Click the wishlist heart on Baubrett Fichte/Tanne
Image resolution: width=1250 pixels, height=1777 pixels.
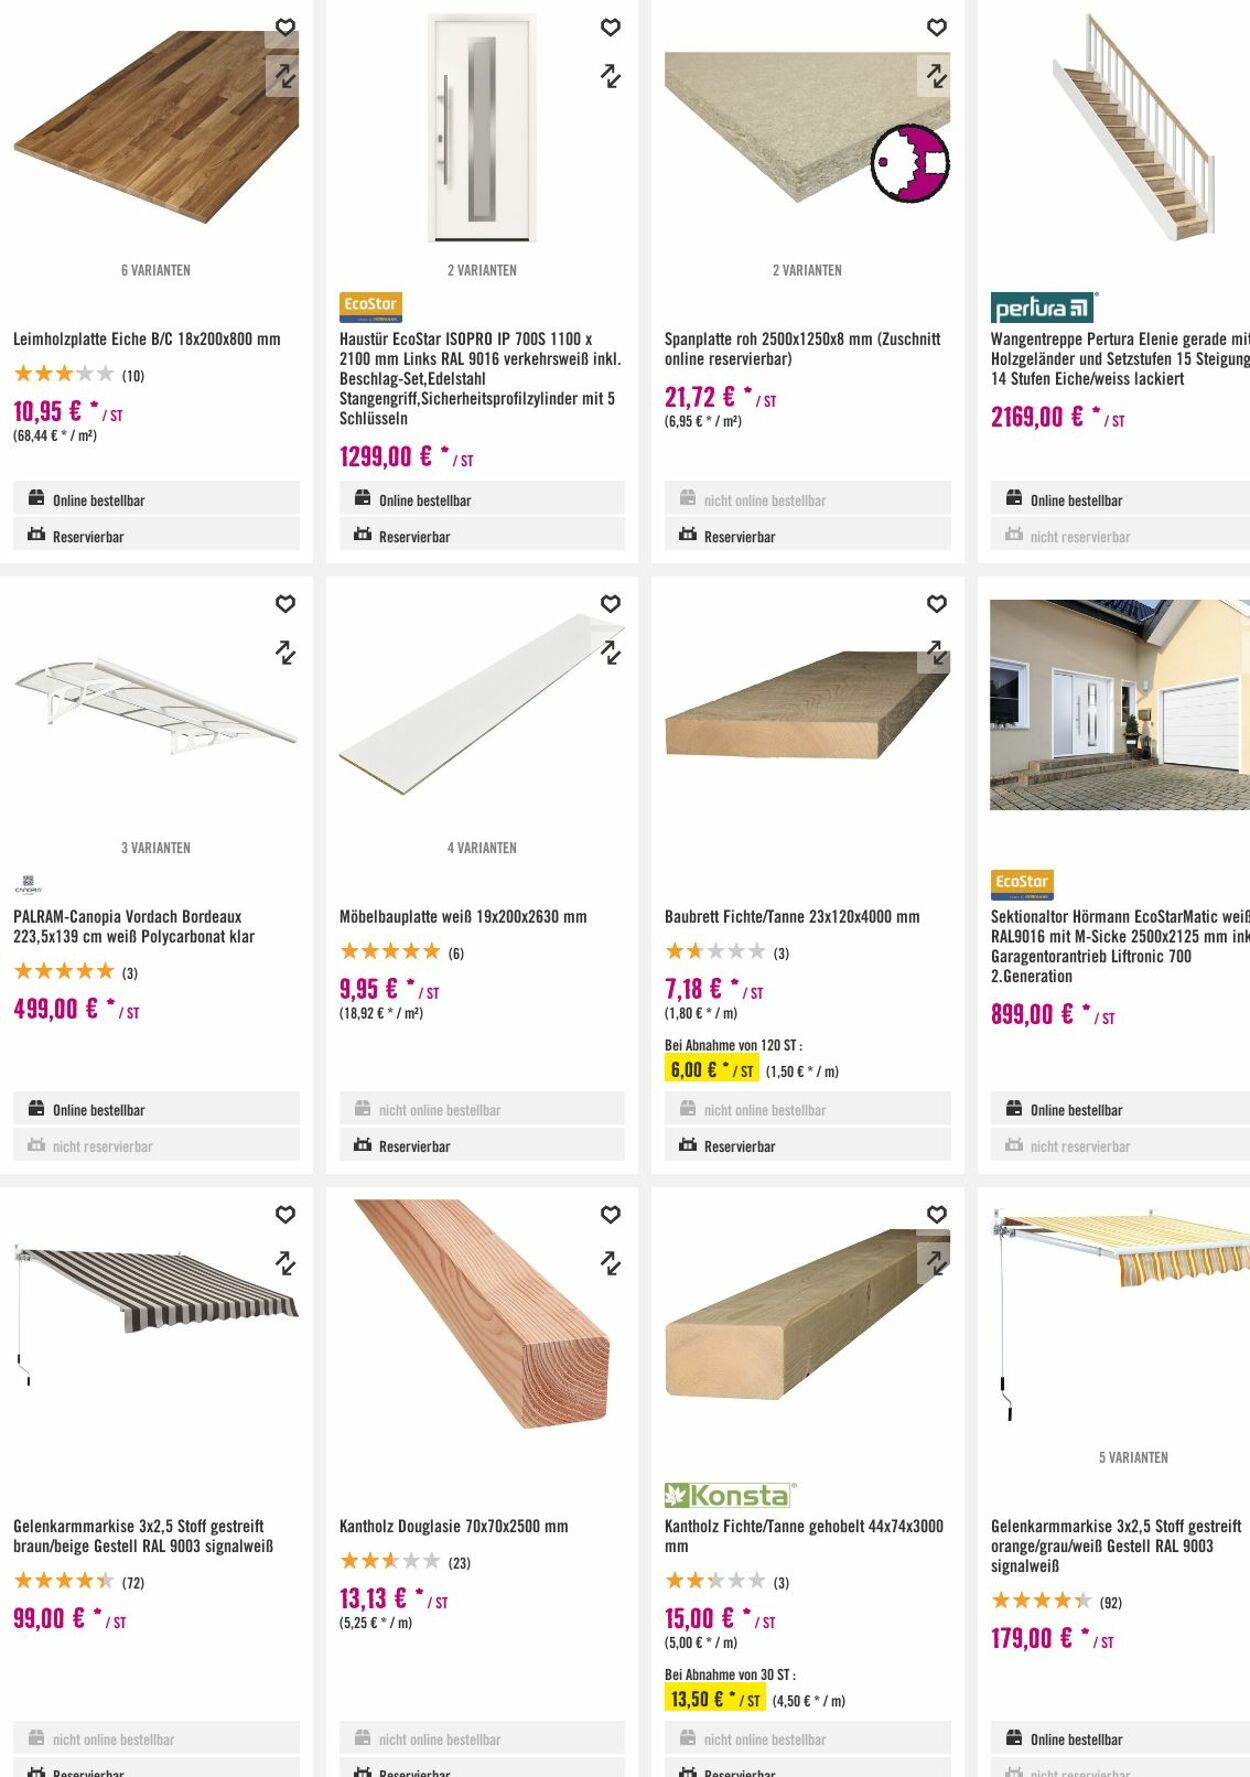(x=936, y=603)
